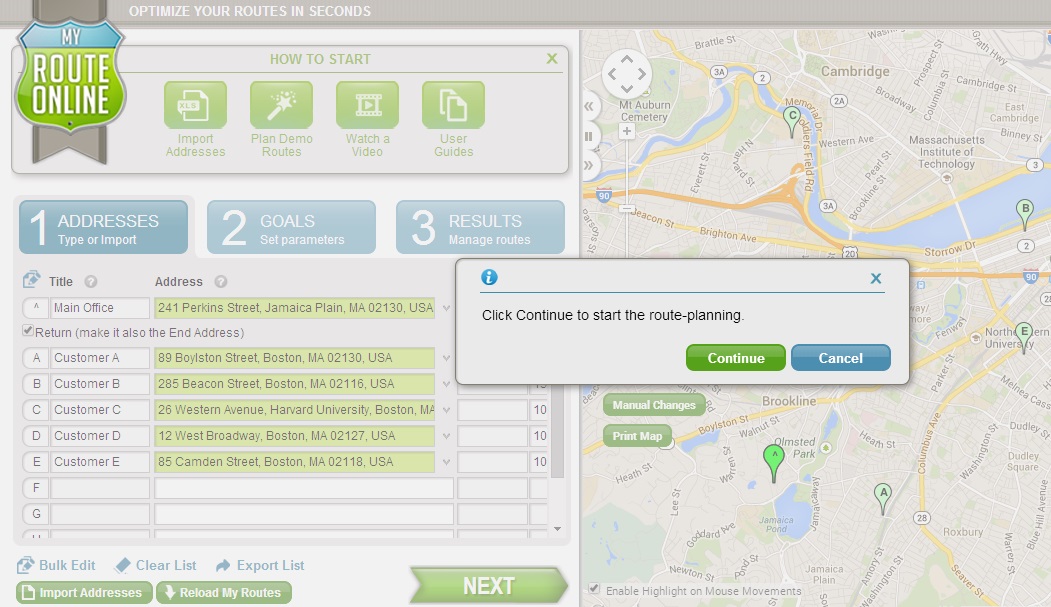Click the double-right chevron at the map edge
The width and height of the screenshot is (1051, 607).
(x=589, y=165)
